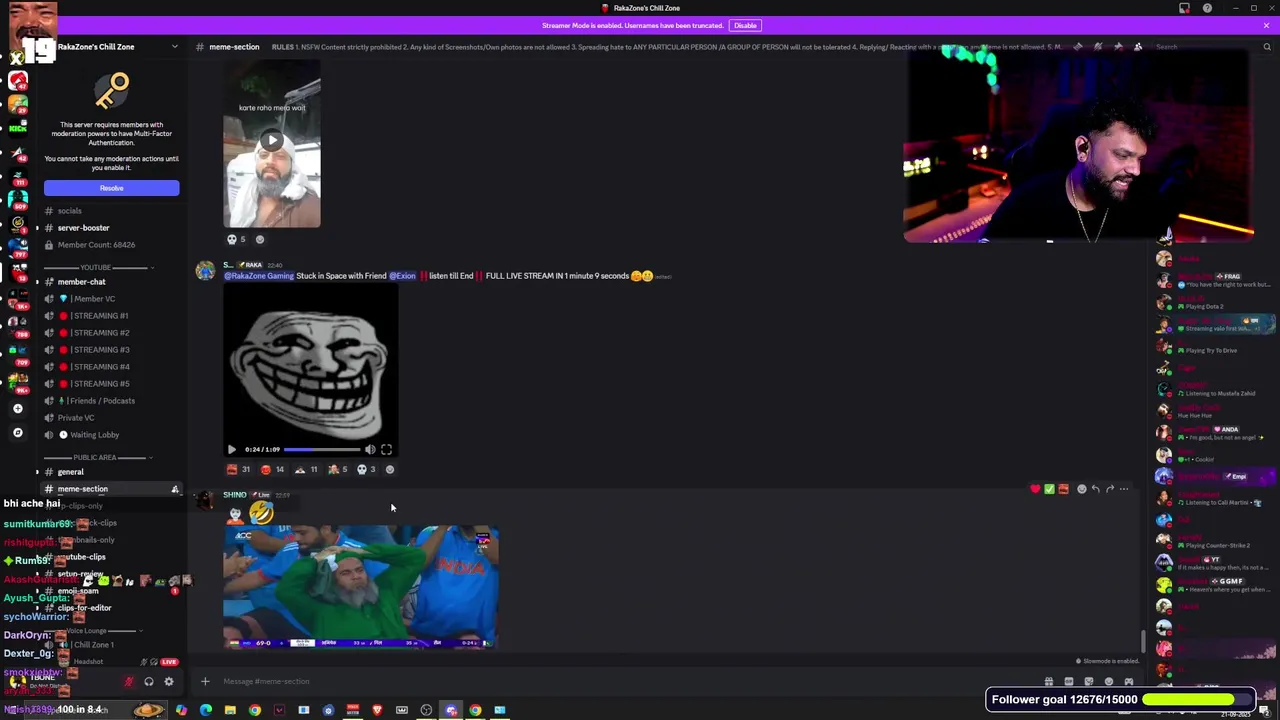Open the server-booster channel
Image resolution: width=1280 pixels, height=720 pixels.
pyautogui.click(x=111, y=228)
